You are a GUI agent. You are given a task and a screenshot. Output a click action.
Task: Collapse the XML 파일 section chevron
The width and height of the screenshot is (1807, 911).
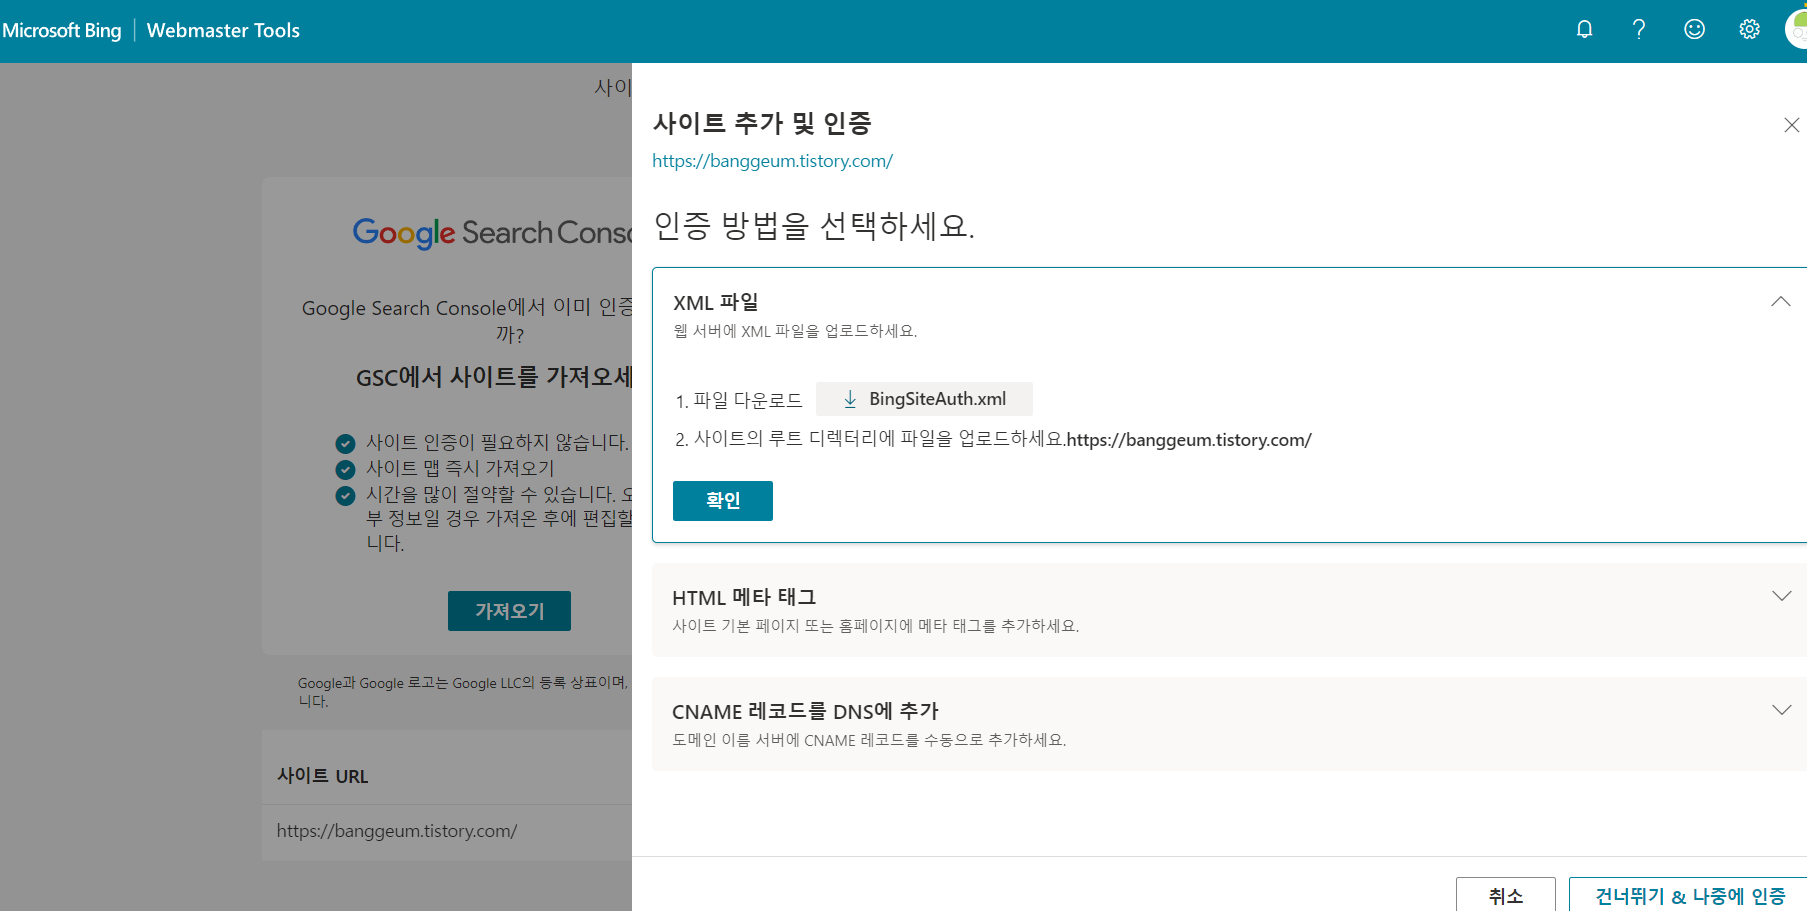1780,302
